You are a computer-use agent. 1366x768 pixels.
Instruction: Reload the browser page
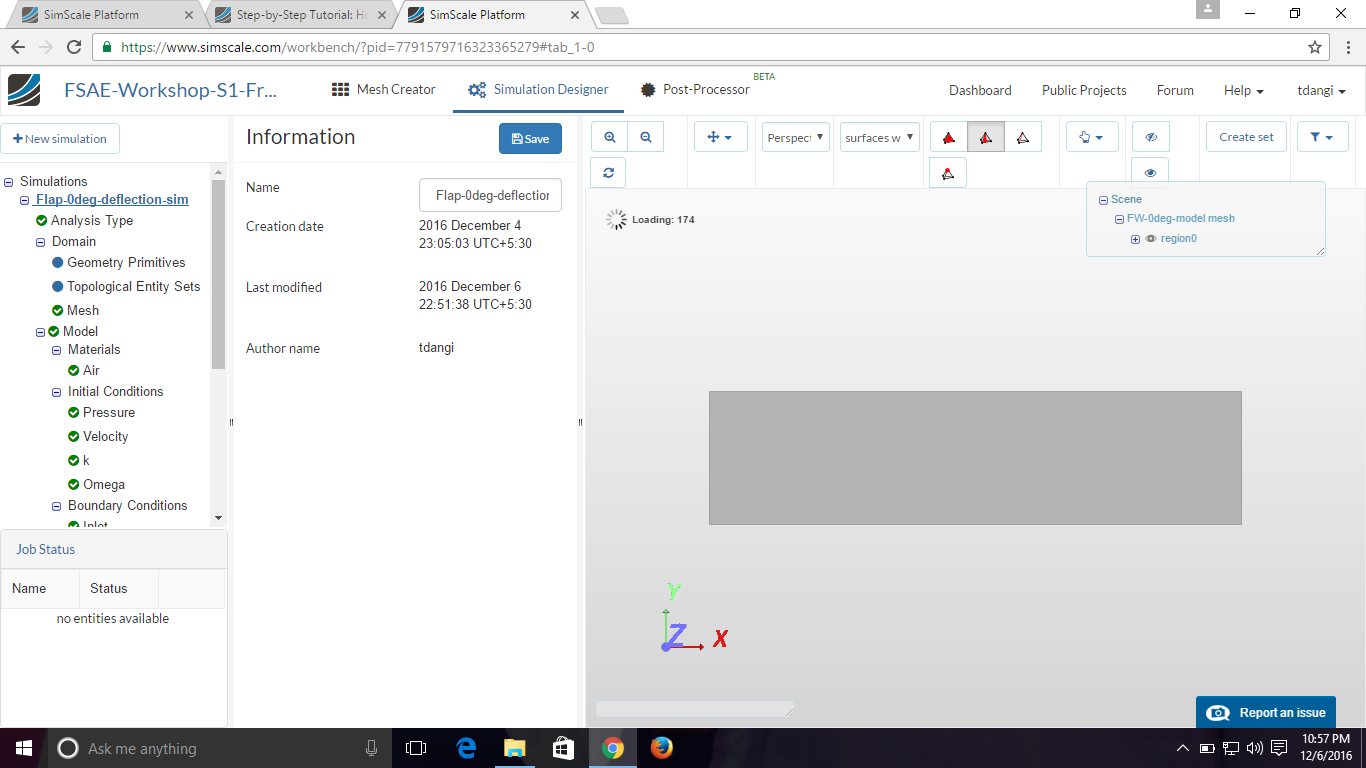[73, 47]
